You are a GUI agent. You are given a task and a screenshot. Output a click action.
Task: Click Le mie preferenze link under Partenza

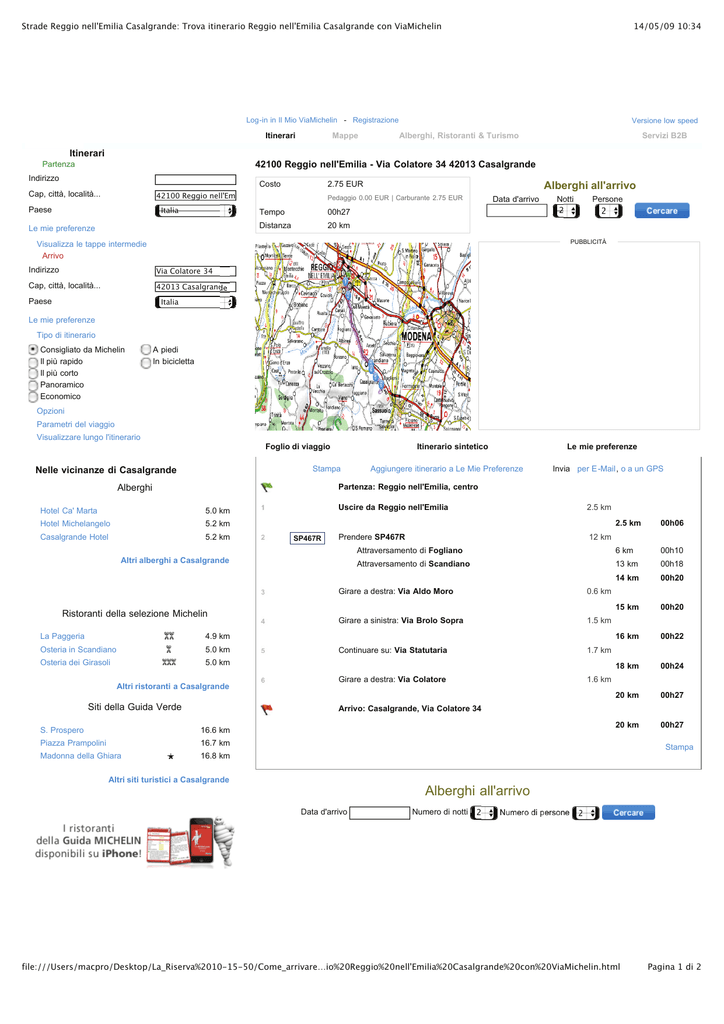tap(61, 229)
